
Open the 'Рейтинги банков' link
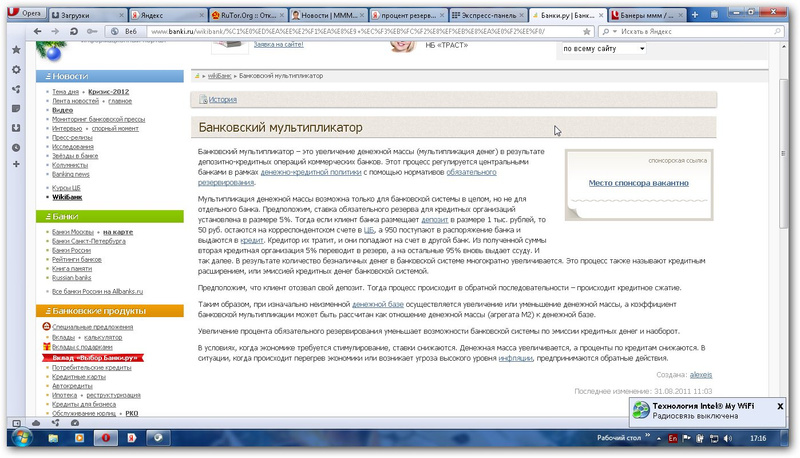pyautogui.click(x=77, y=260)
